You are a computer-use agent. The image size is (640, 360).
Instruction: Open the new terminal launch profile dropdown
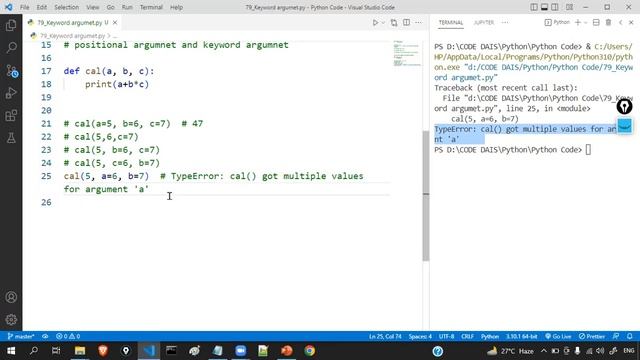click(x=585, y=23)
